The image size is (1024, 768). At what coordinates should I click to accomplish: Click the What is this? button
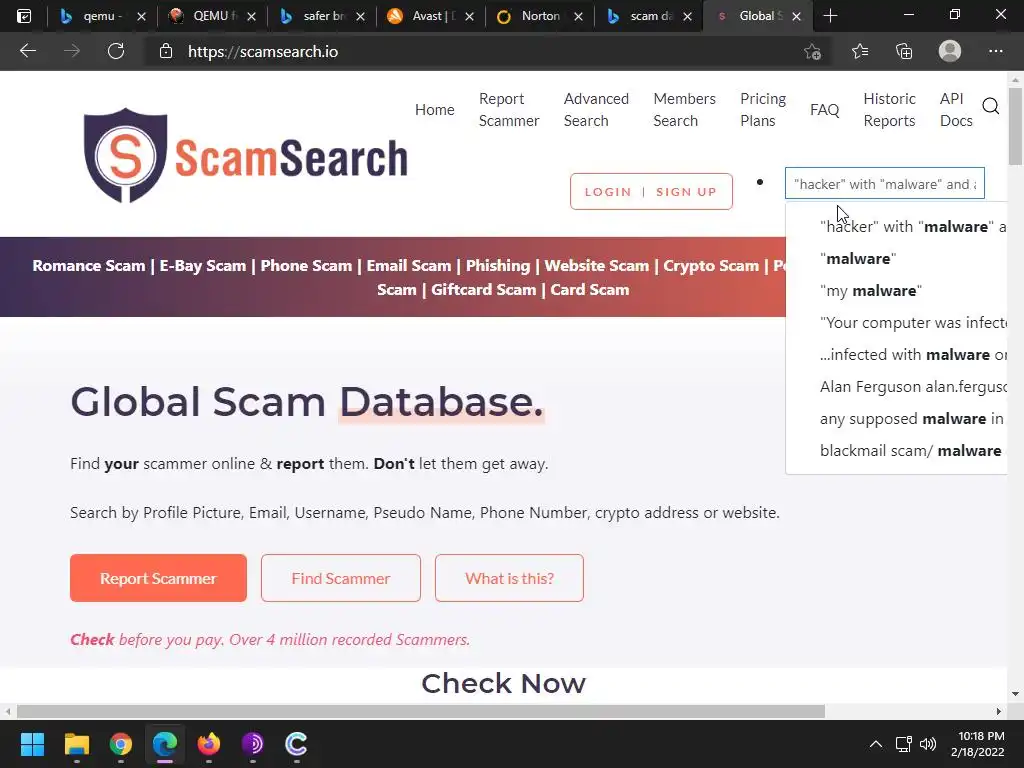[x=509, y=578]
